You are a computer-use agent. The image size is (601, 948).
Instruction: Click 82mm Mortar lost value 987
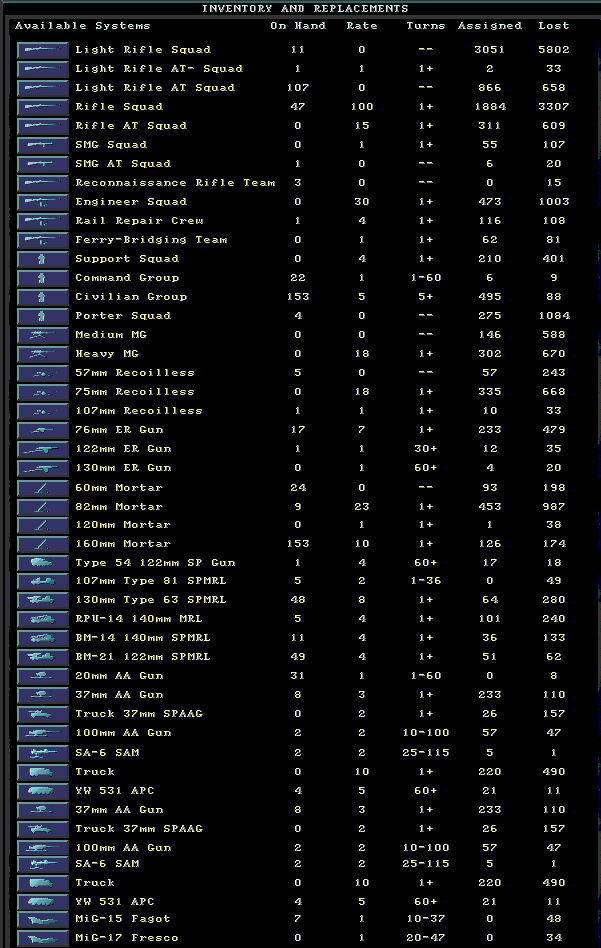point(554,507)
